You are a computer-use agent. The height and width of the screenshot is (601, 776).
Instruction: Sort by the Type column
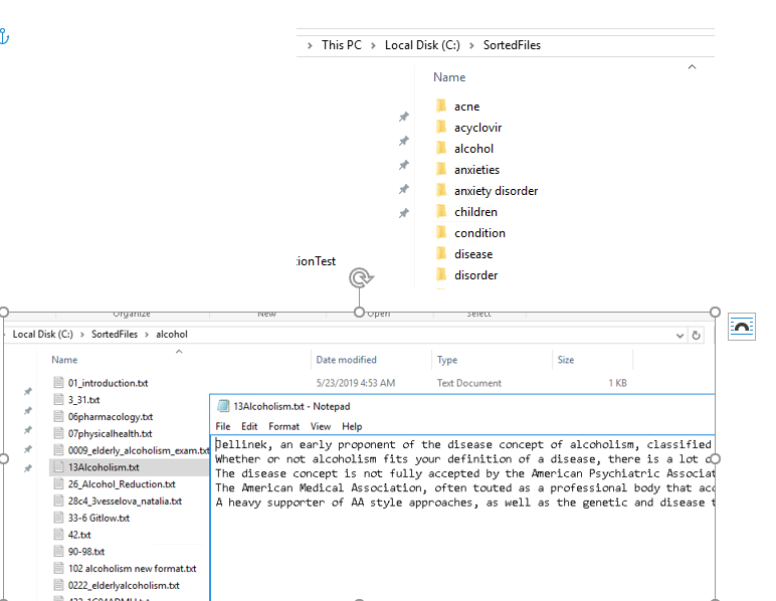tap(447, 360)
